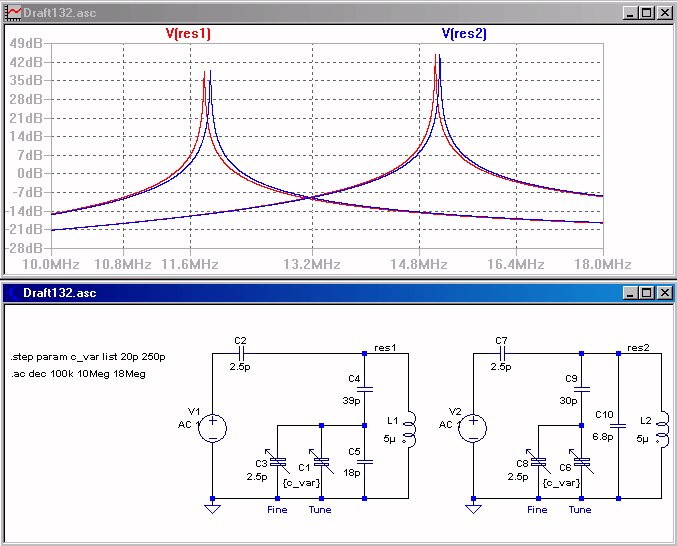
Task: Click variable capacitor C3 symbol
Action: [278, 462]
